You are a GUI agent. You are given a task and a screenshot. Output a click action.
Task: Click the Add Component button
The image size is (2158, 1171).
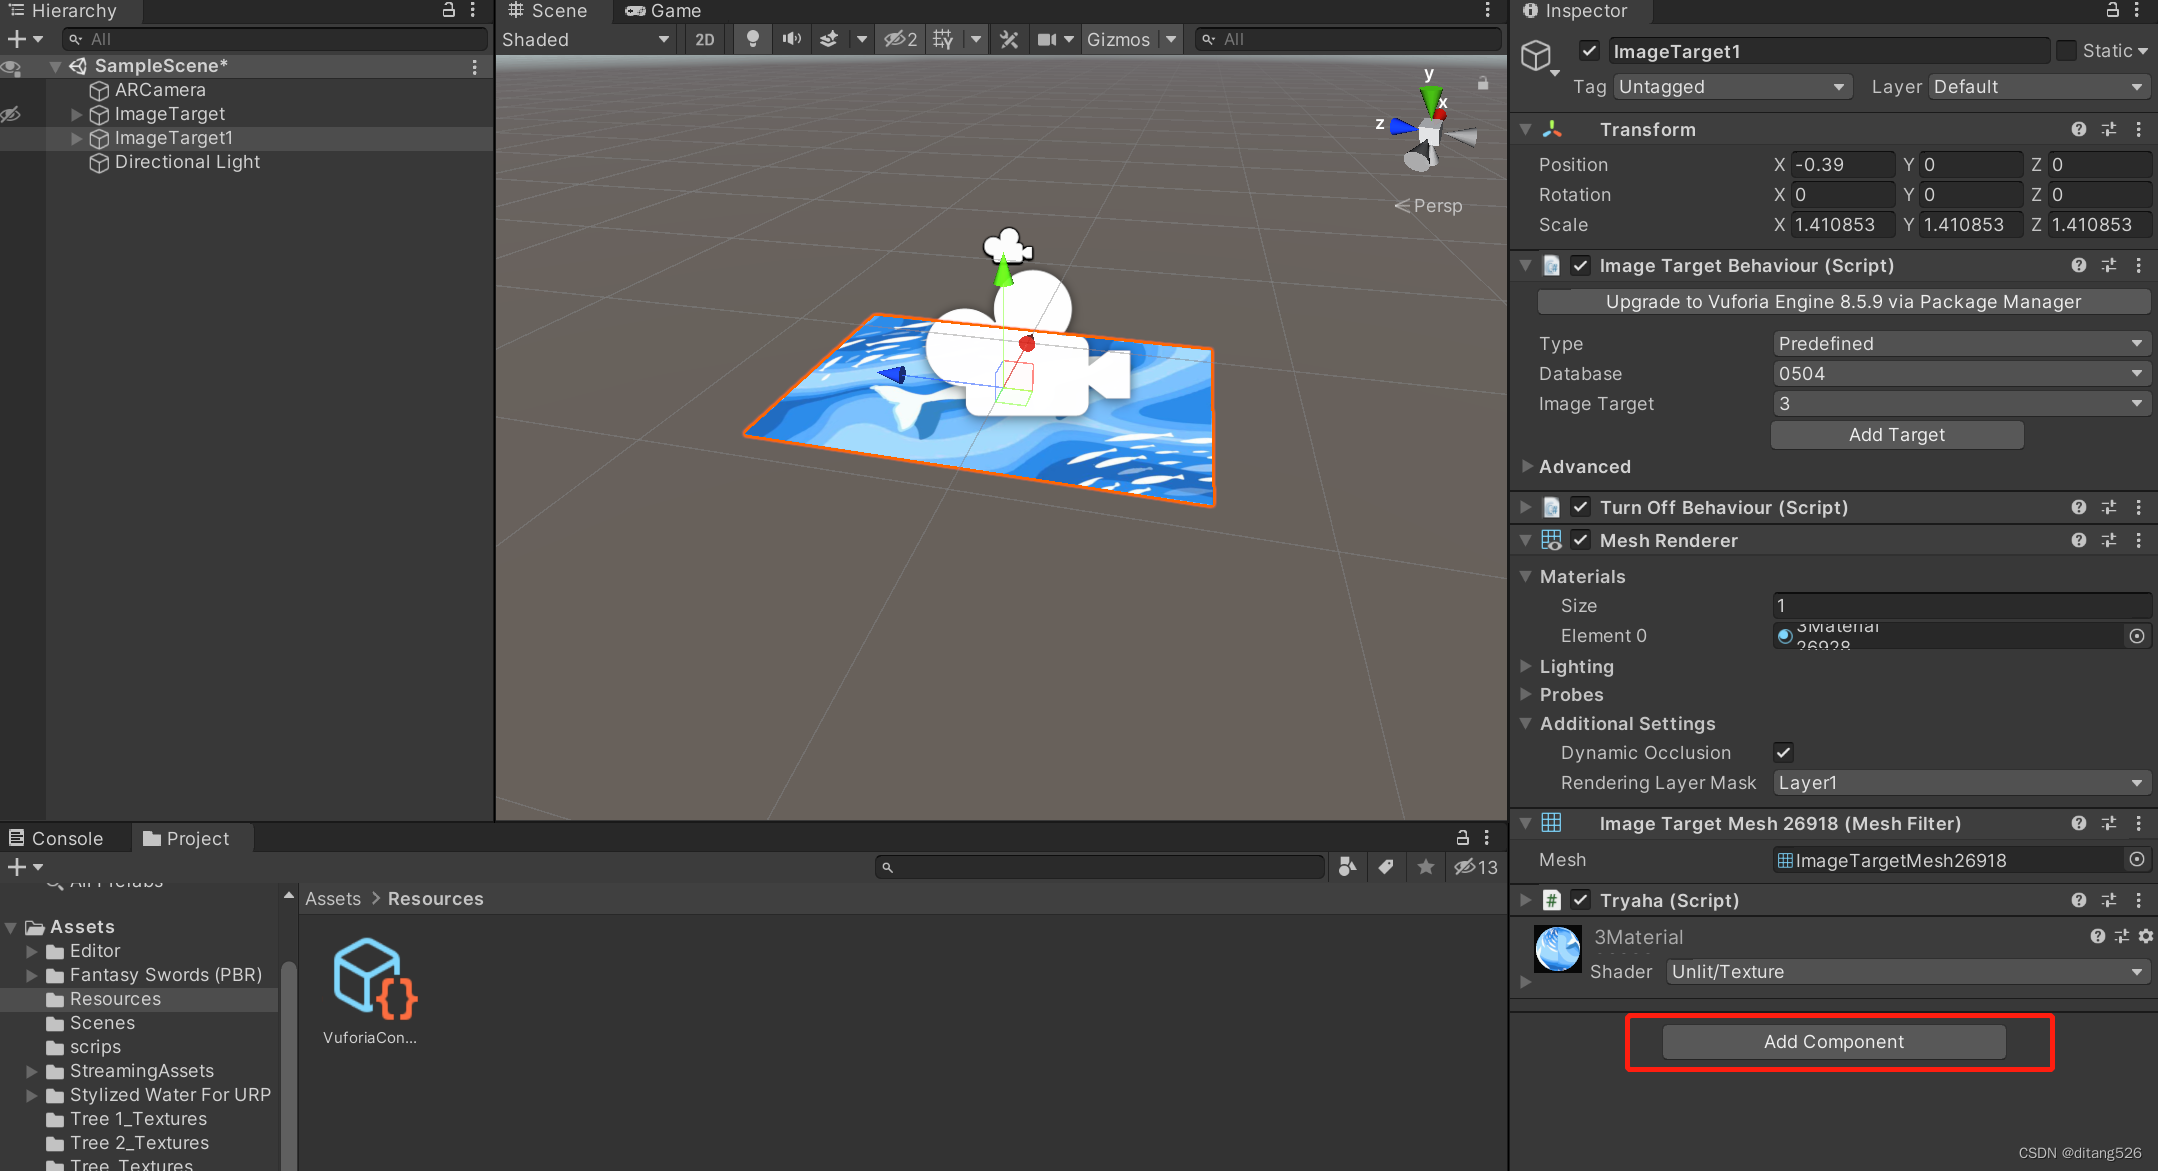[x=1833, y=1041]
